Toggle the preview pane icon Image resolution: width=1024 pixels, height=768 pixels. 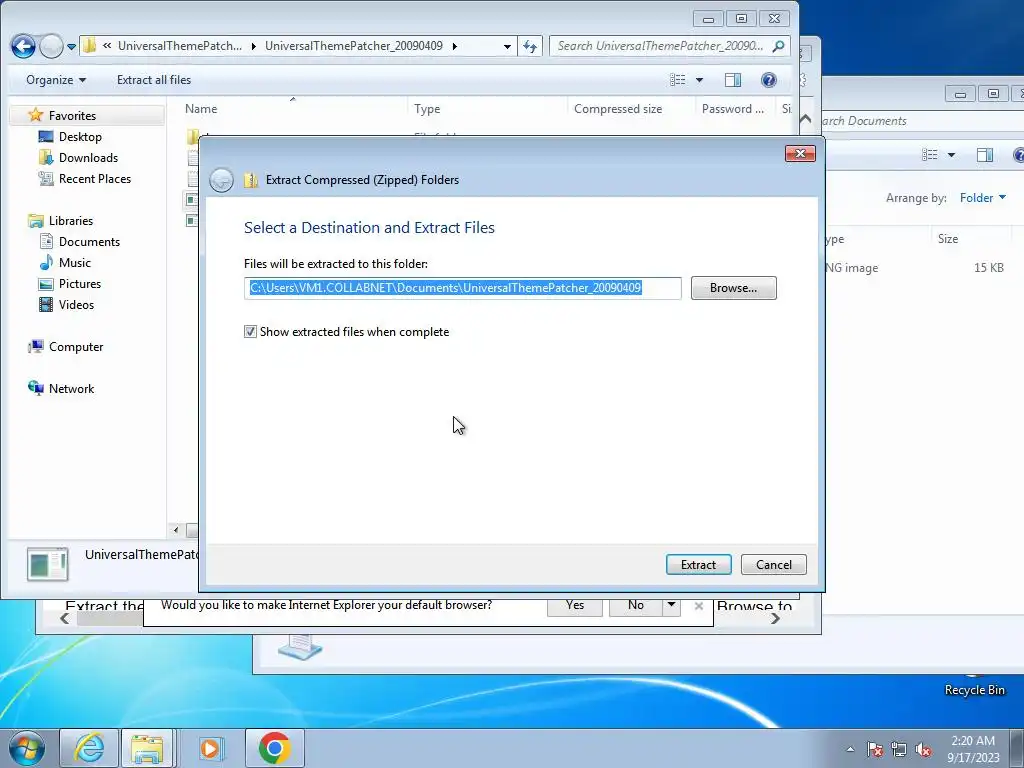(733, 80)
